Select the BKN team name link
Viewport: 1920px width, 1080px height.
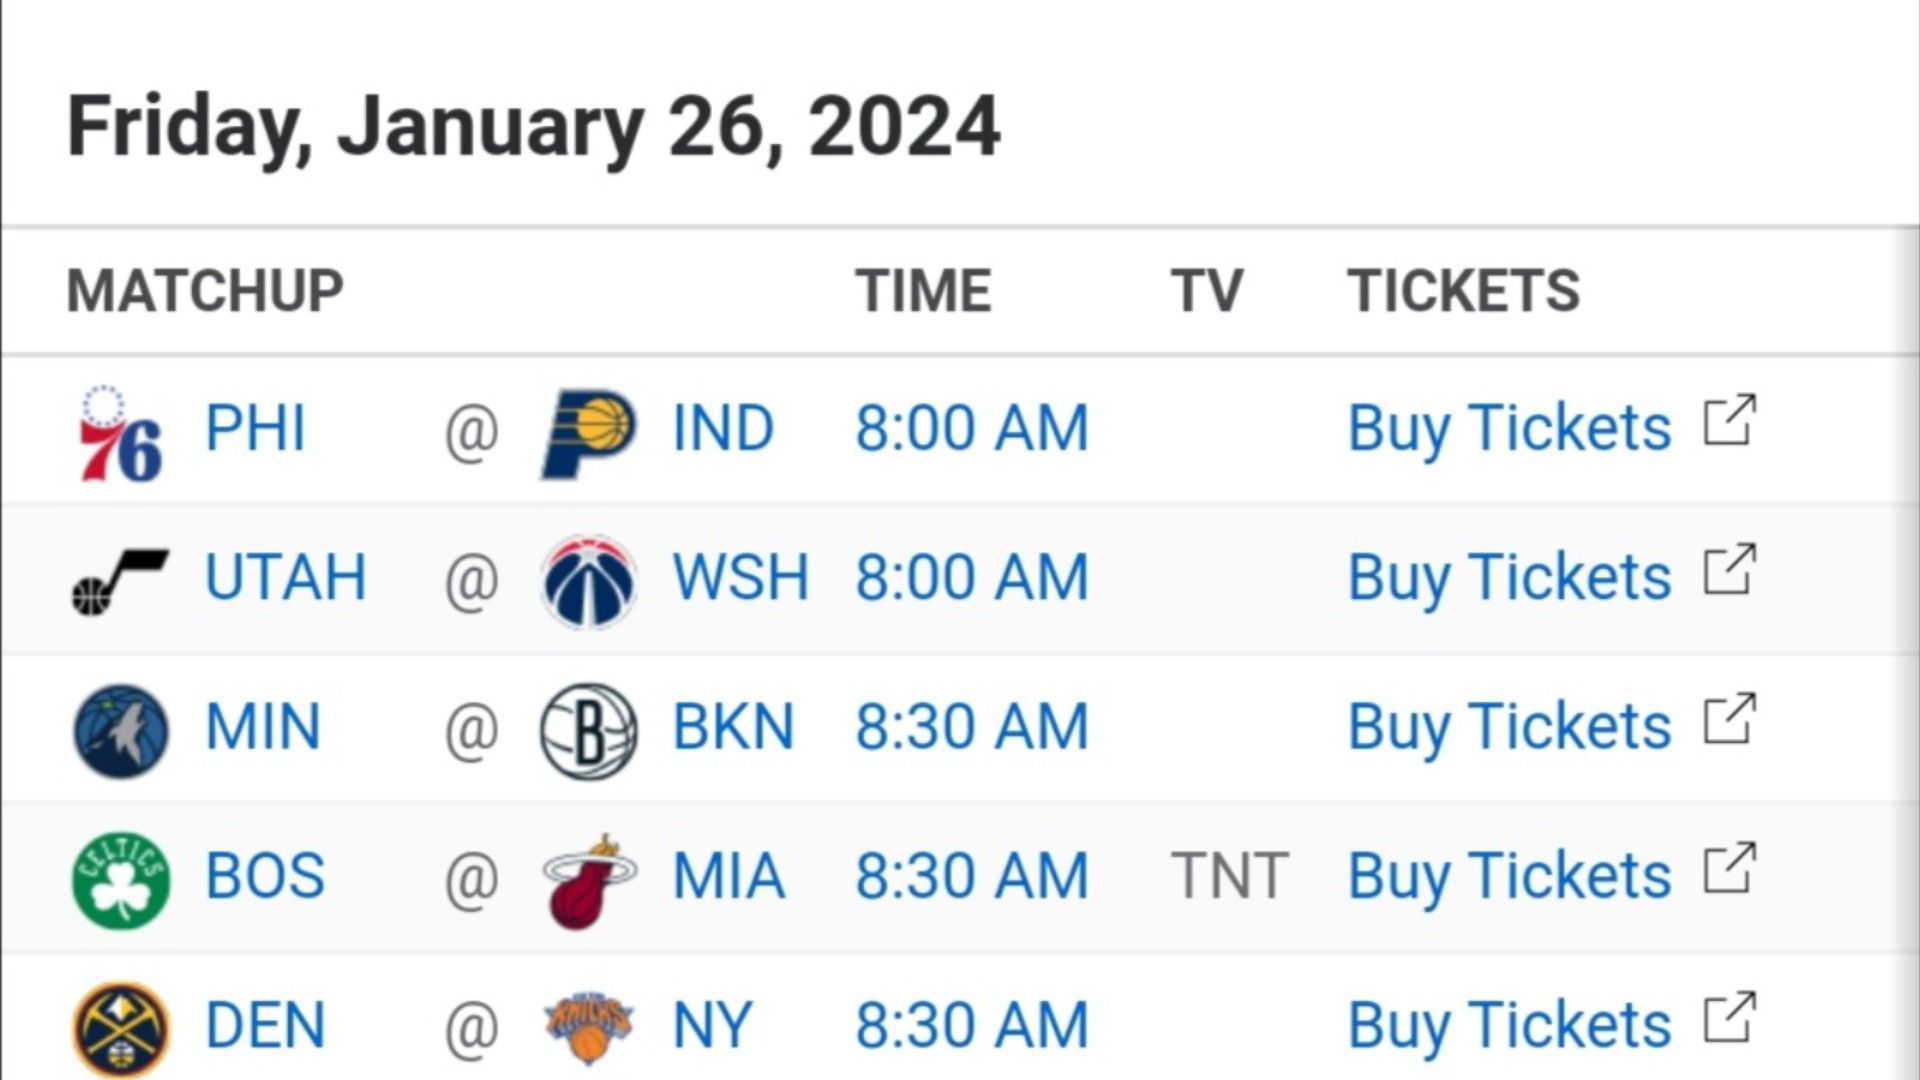733,726
